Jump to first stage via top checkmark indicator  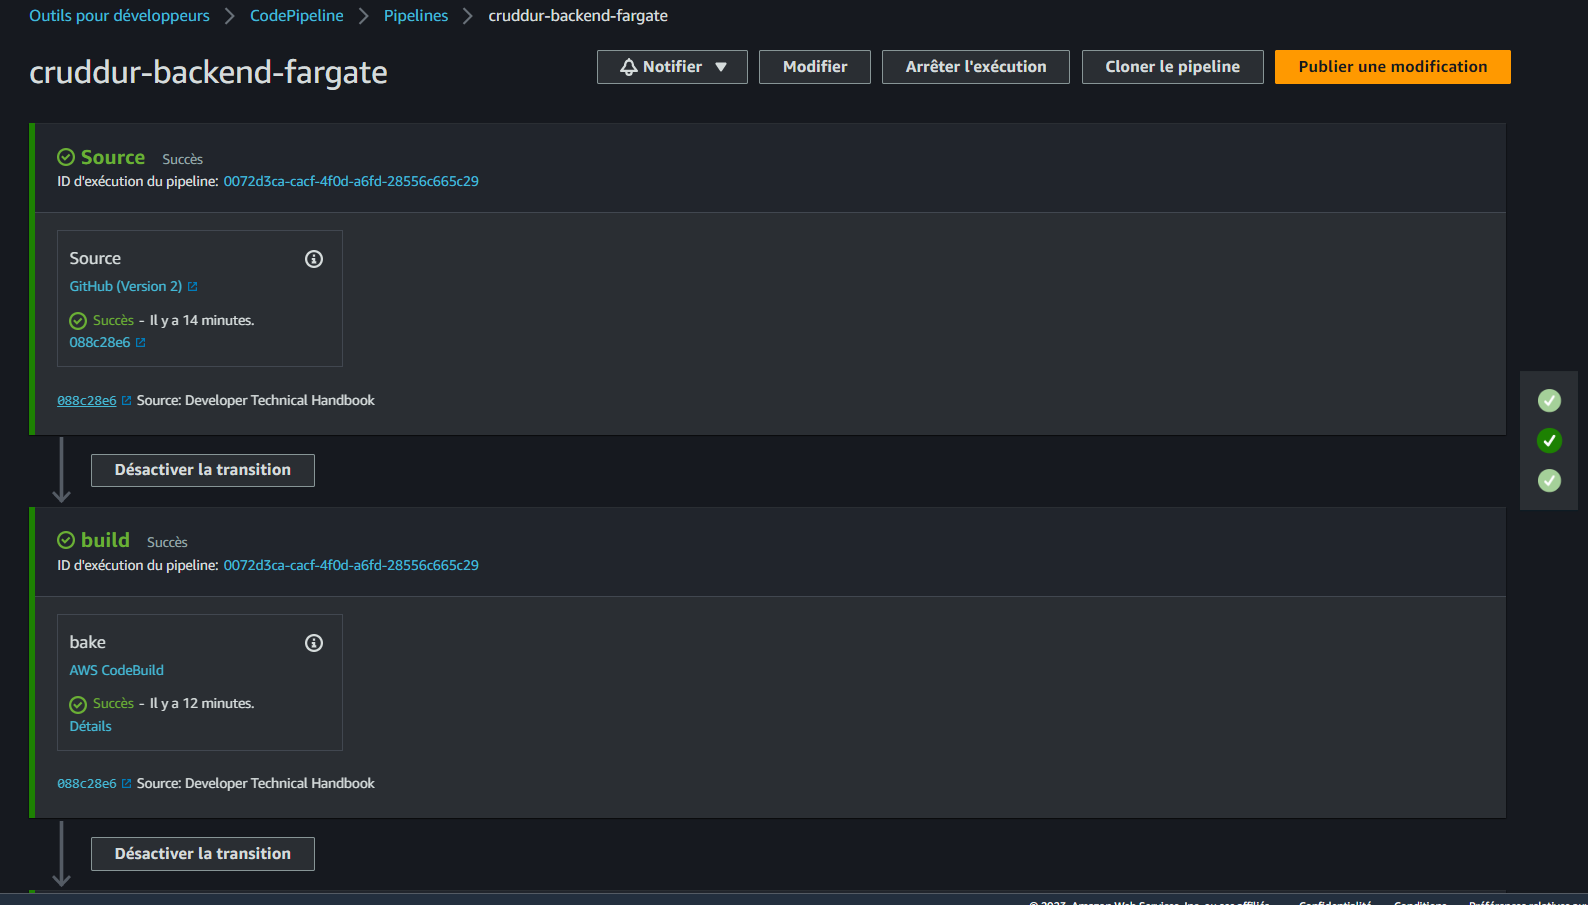(x=1549, y=401)
